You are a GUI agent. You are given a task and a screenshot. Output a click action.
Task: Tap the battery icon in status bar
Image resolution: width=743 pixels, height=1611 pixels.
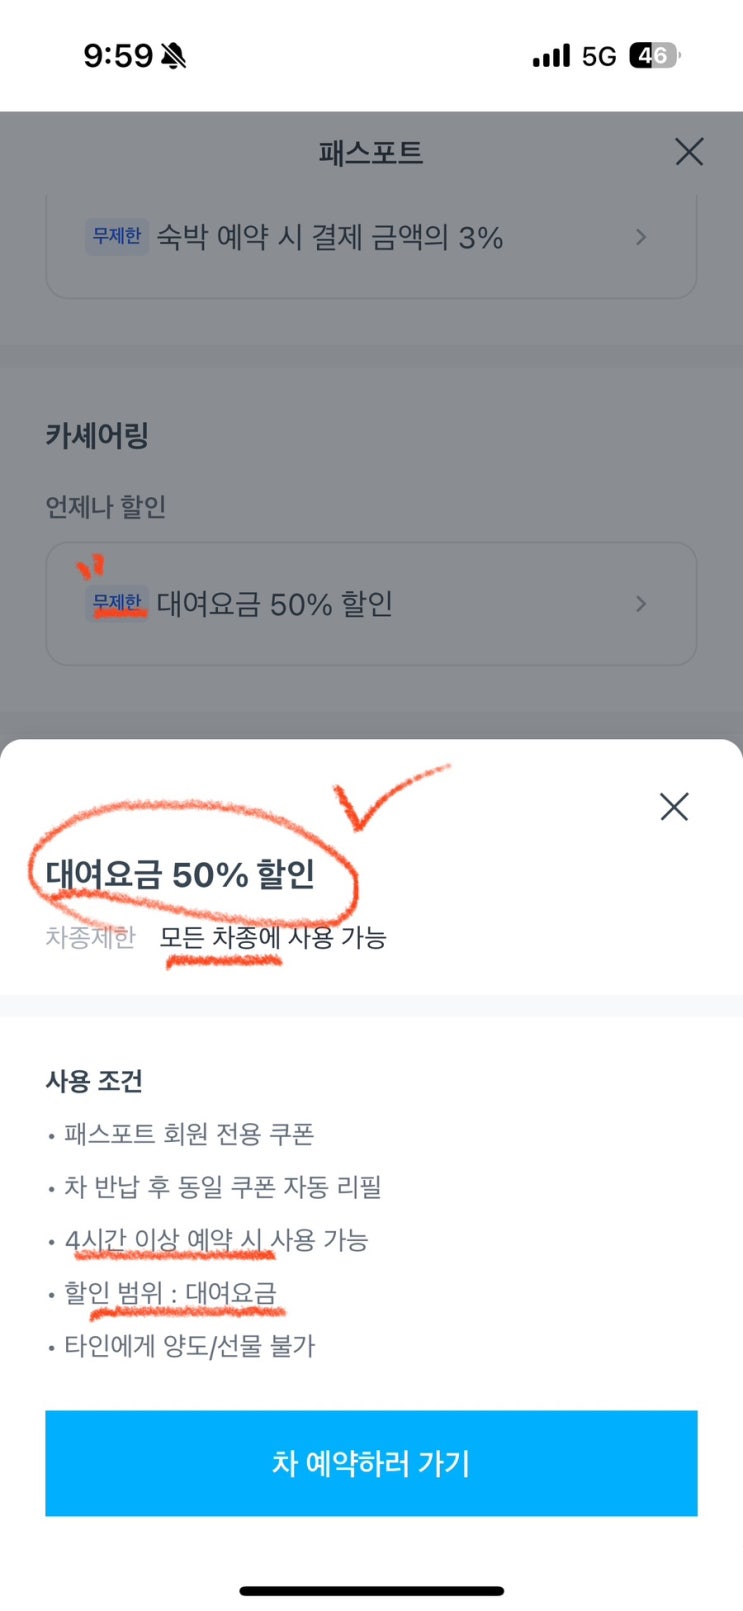point(655,56)
